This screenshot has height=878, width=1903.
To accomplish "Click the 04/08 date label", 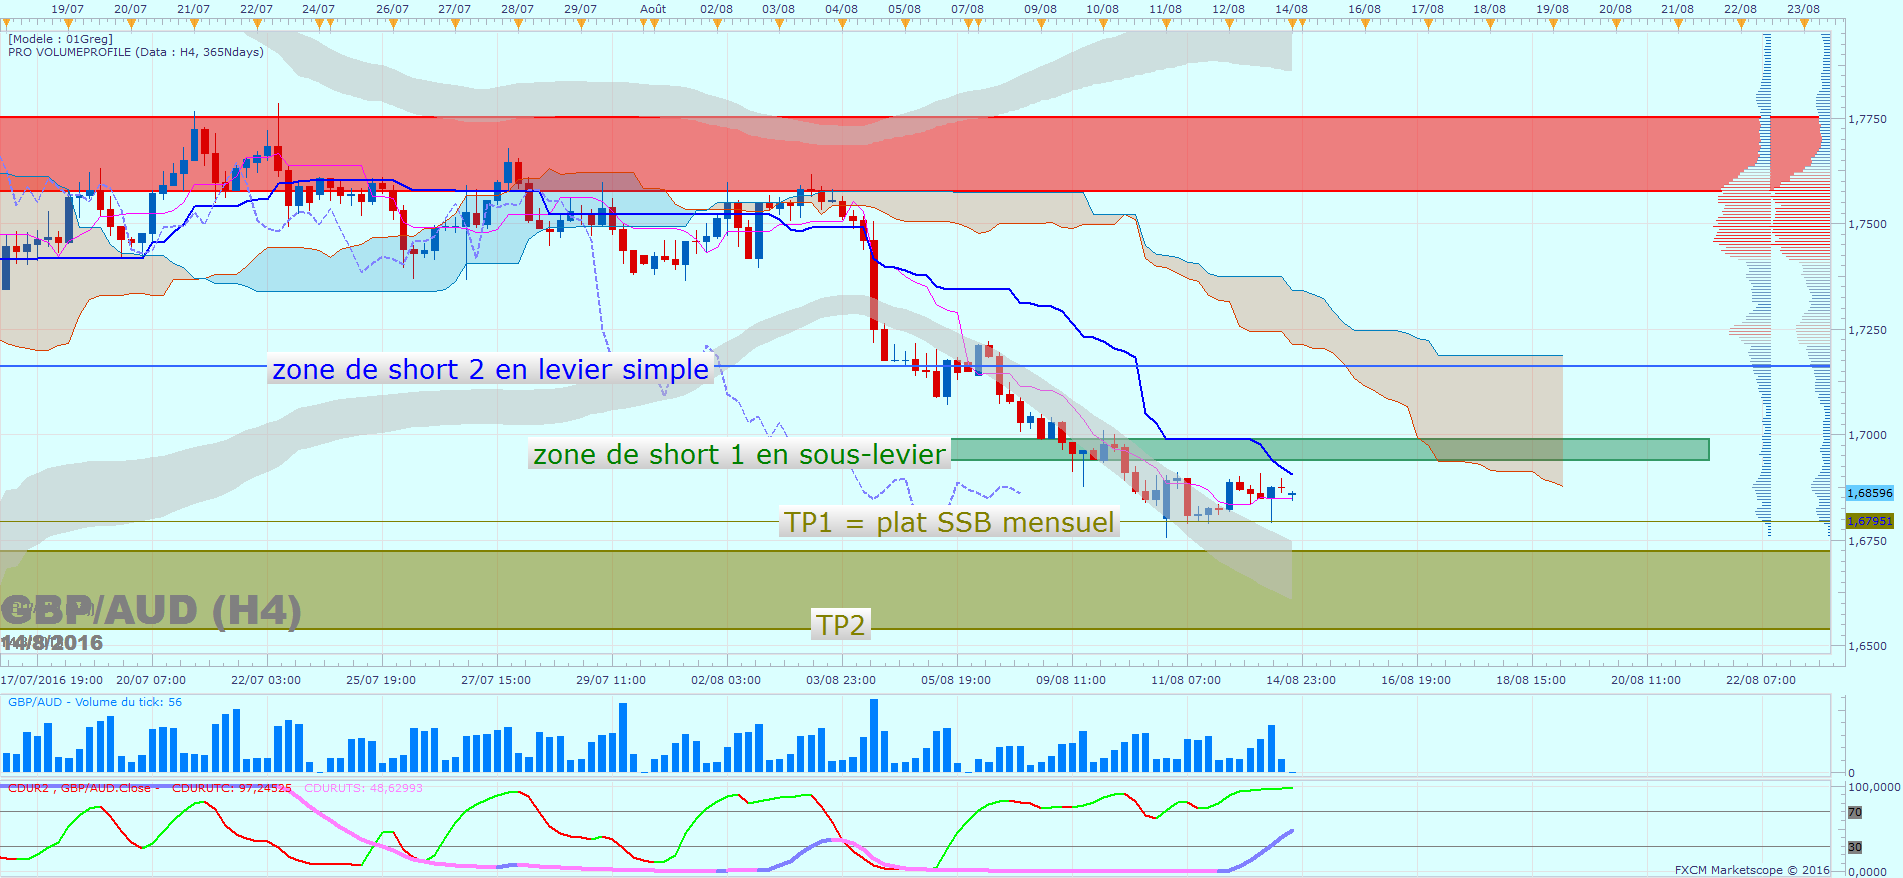I will point(842,9).
